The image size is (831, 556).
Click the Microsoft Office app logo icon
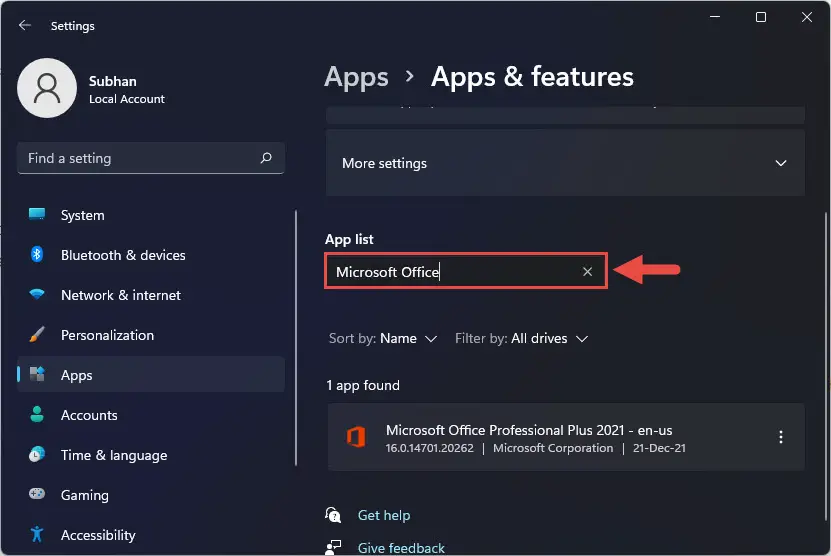tap(356, 437)
